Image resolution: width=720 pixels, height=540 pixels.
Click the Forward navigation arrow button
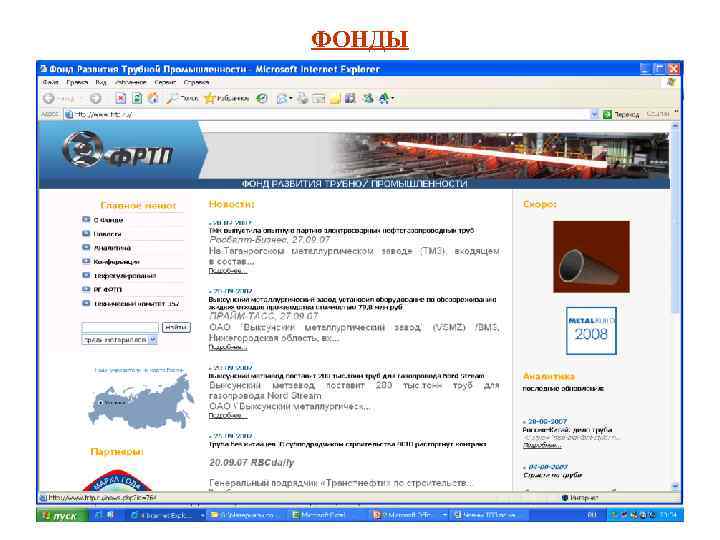96,98
